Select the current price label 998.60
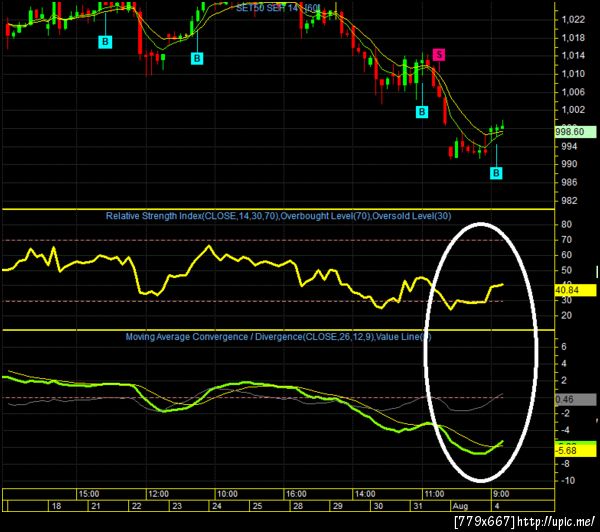This screenshot has width=600, height=532. point(575,132)
